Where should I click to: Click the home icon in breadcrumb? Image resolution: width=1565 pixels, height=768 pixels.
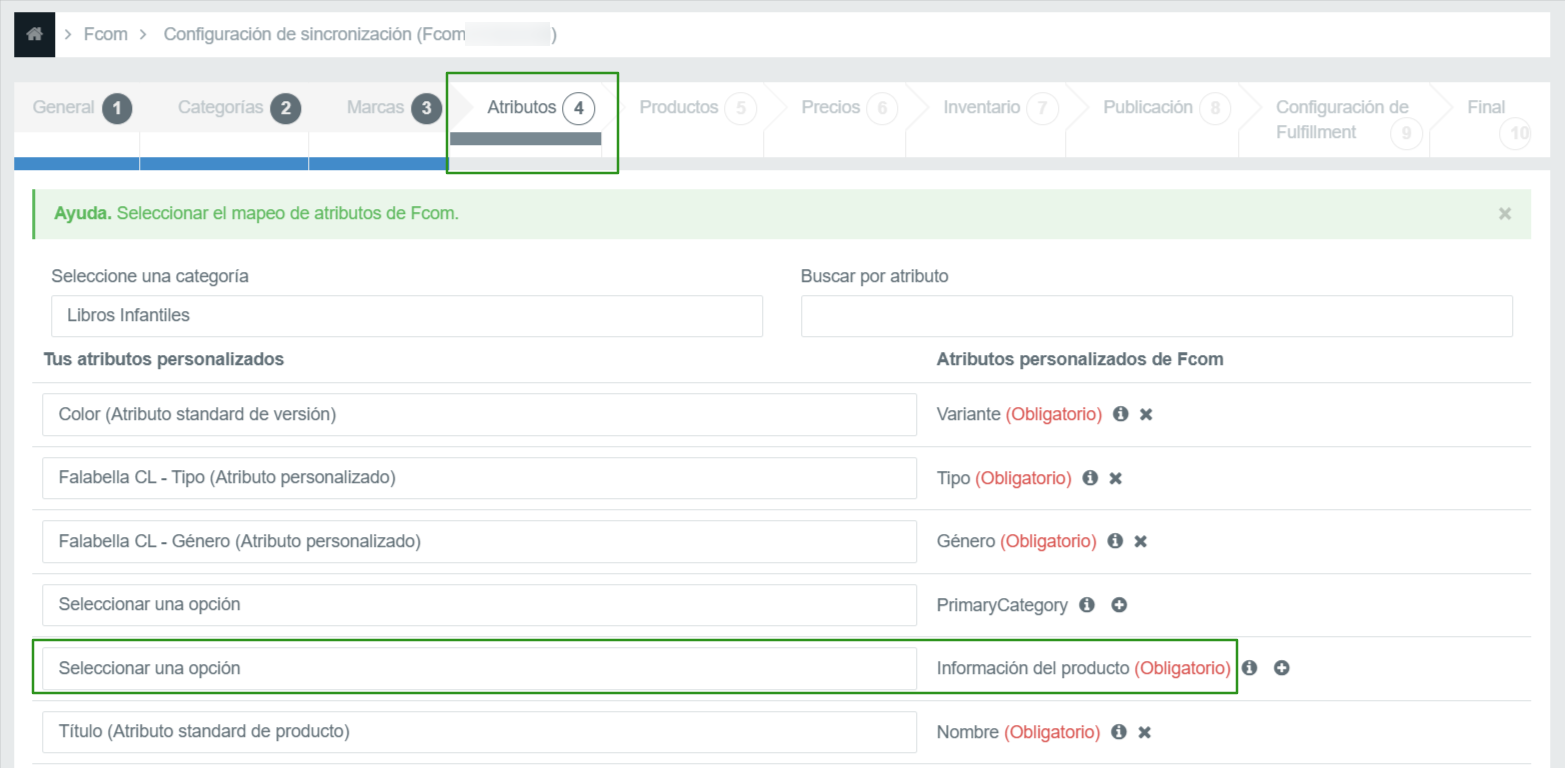35,35
